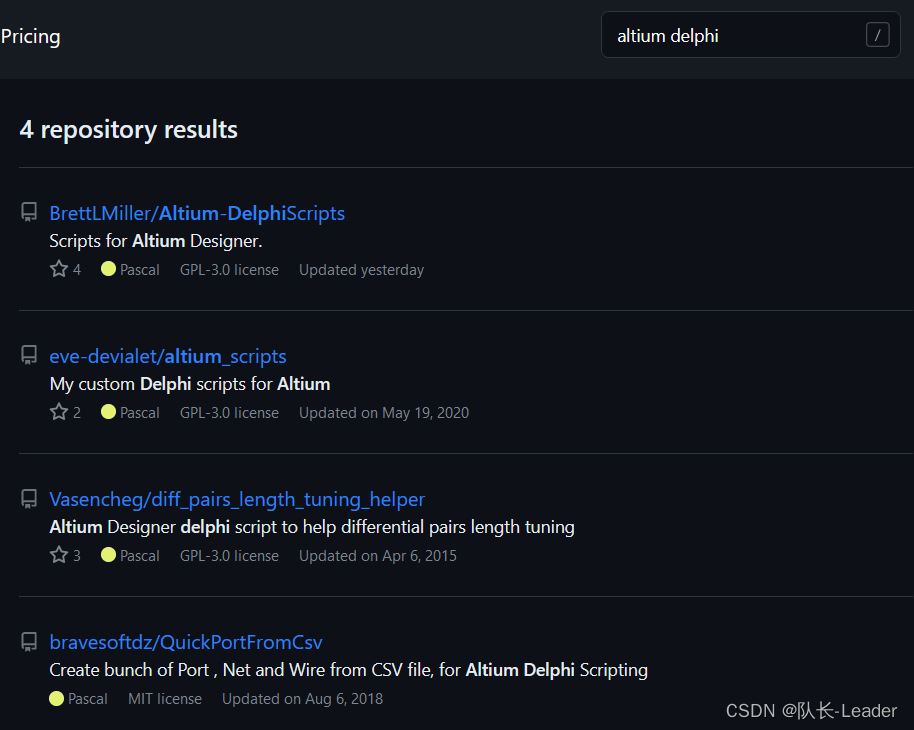
Task: Click 'Updated on May 19, 2020' timestamp
Action: coord(383,413)
